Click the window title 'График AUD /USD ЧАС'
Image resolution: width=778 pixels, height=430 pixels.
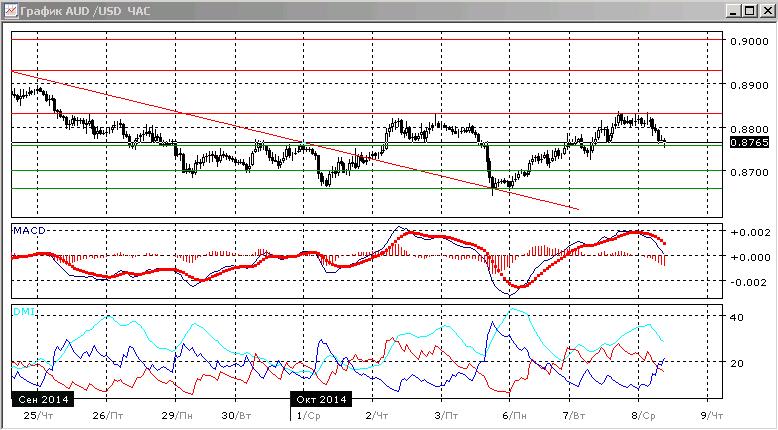pyautogui.click(x=85, y=10)
